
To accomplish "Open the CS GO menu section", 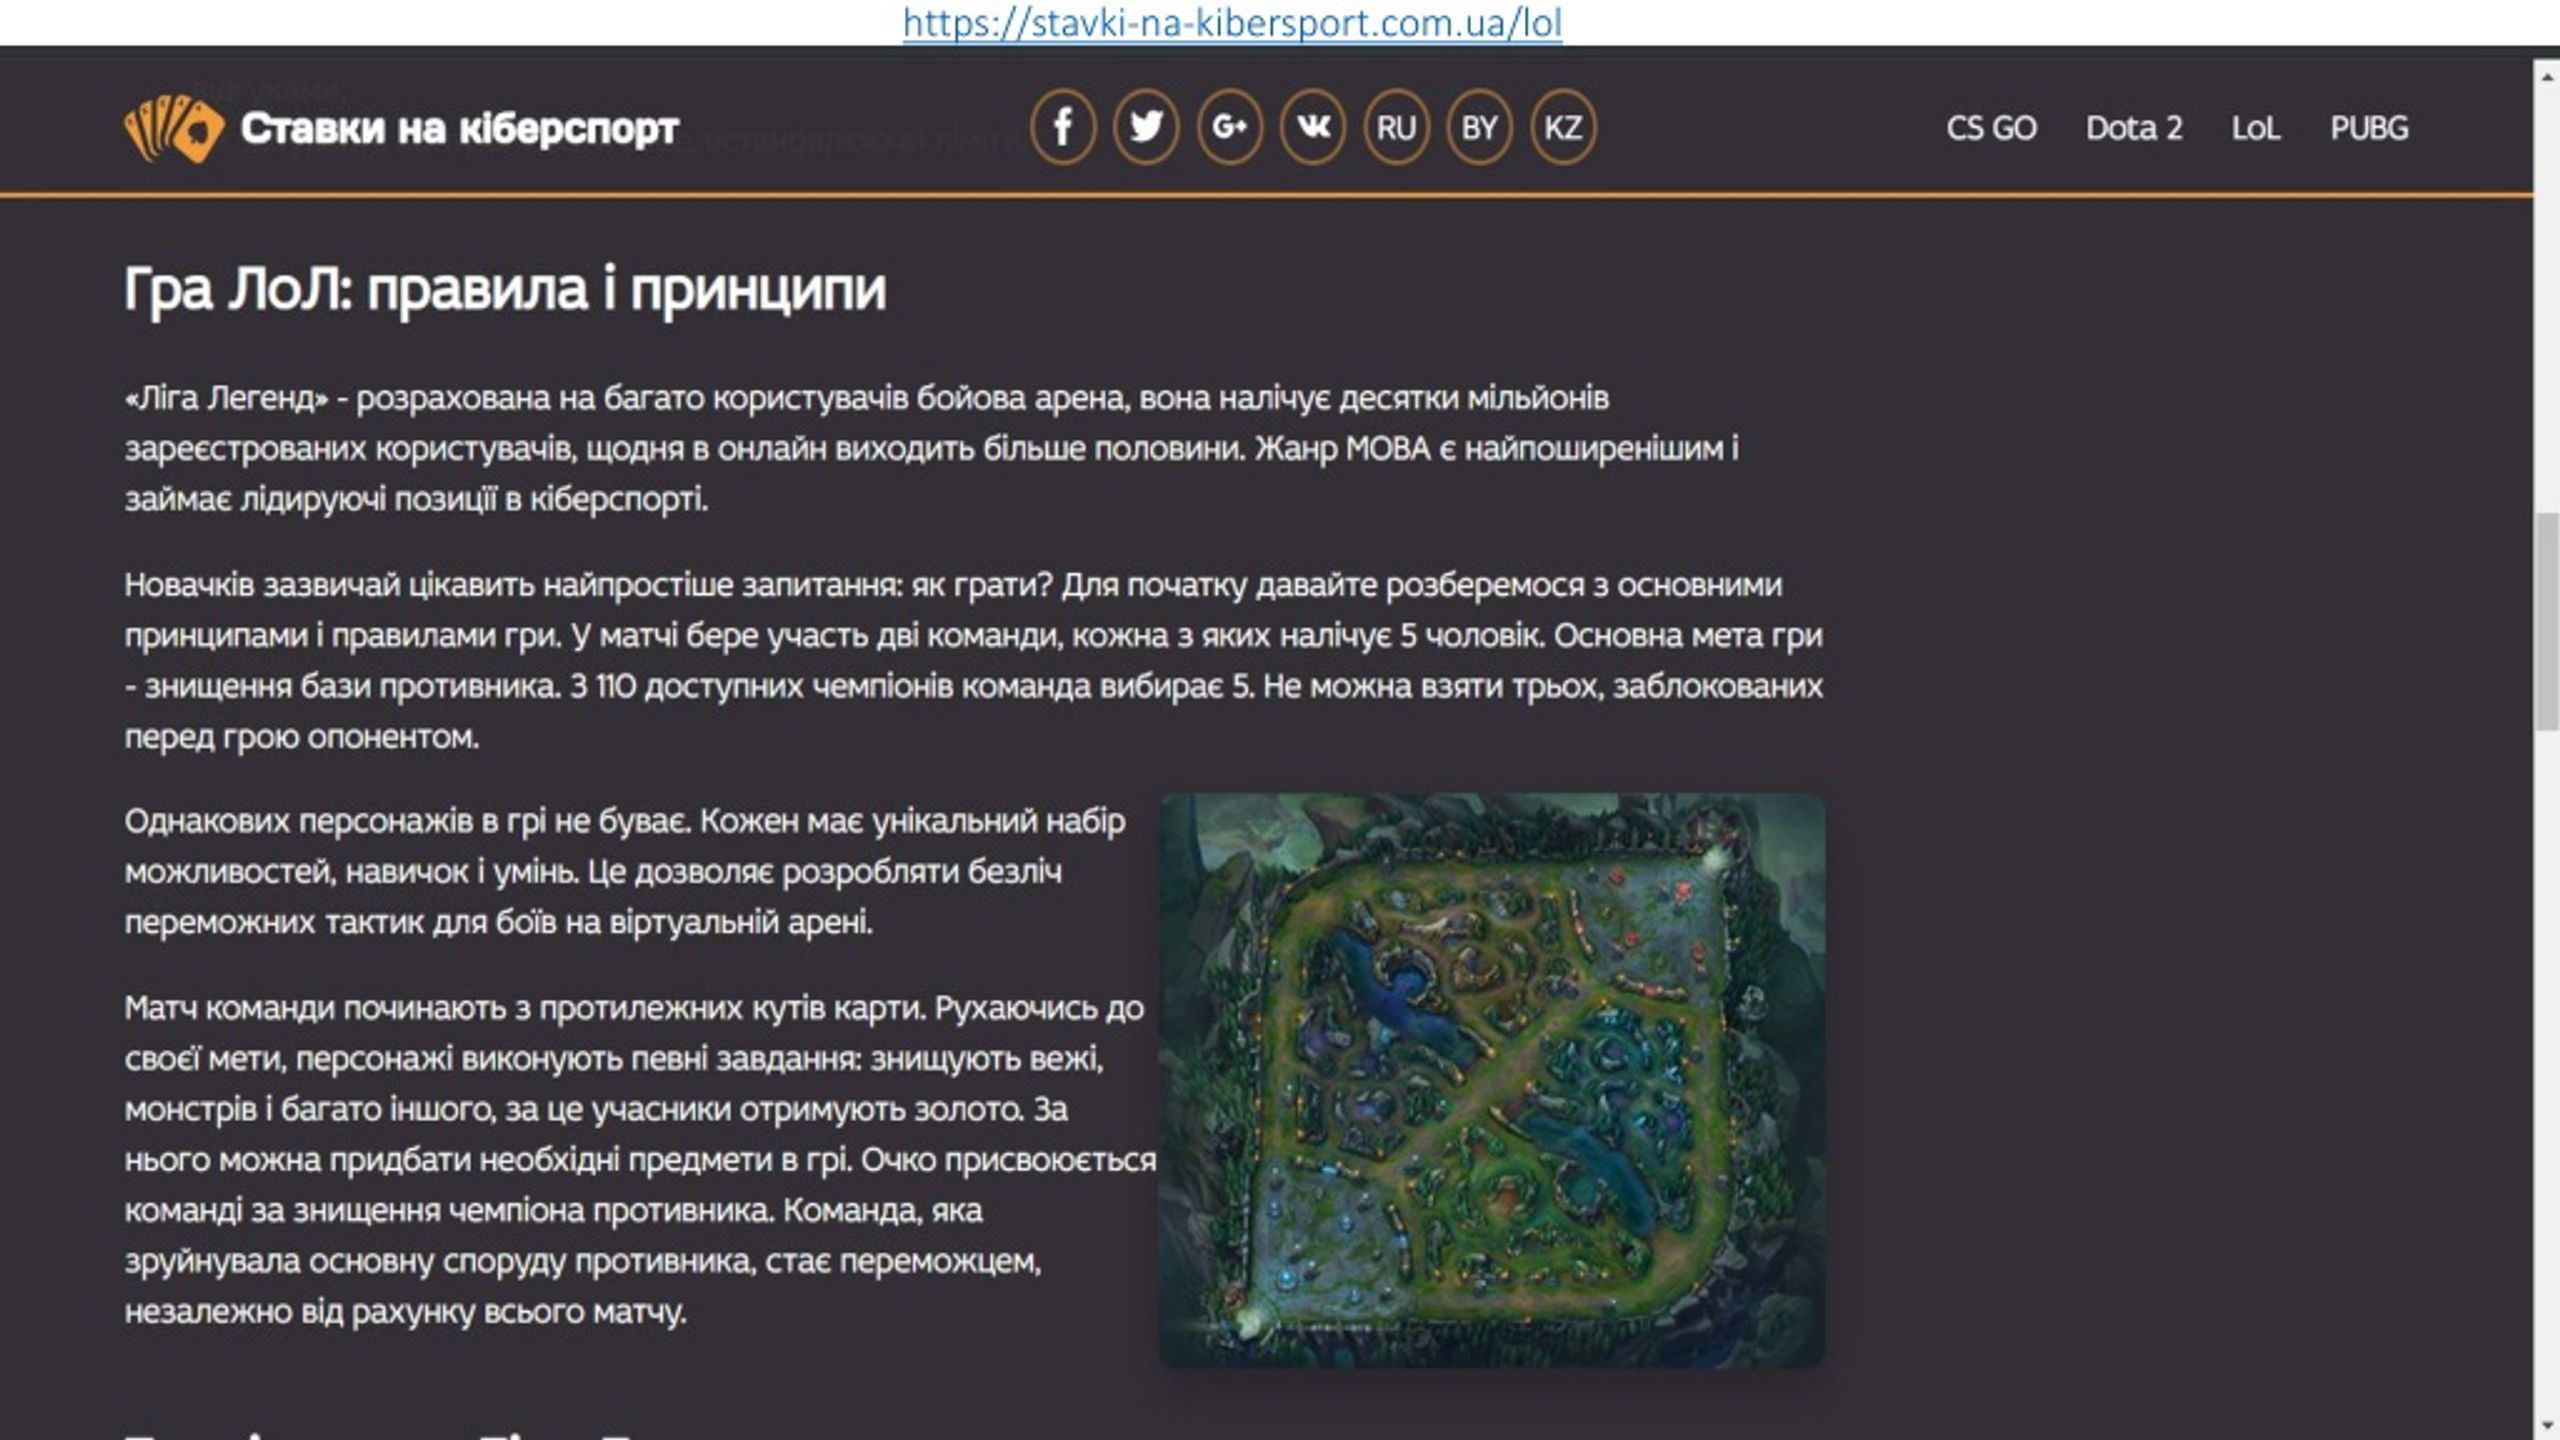I will pos(1991,128).
